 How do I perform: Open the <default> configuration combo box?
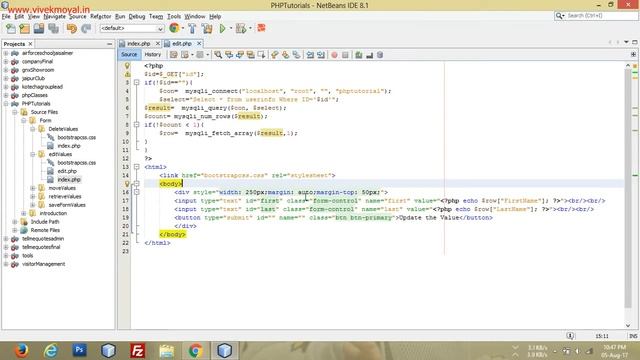[x=131, y=28]
